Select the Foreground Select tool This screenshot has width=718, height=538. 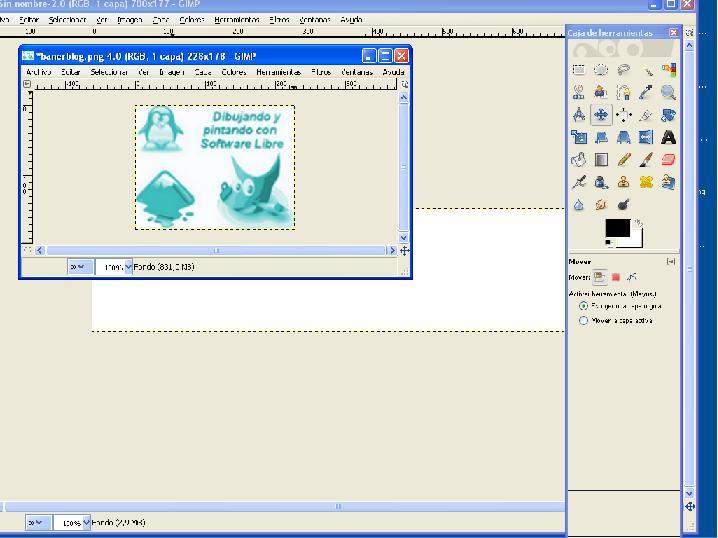(x=601, y=92)
